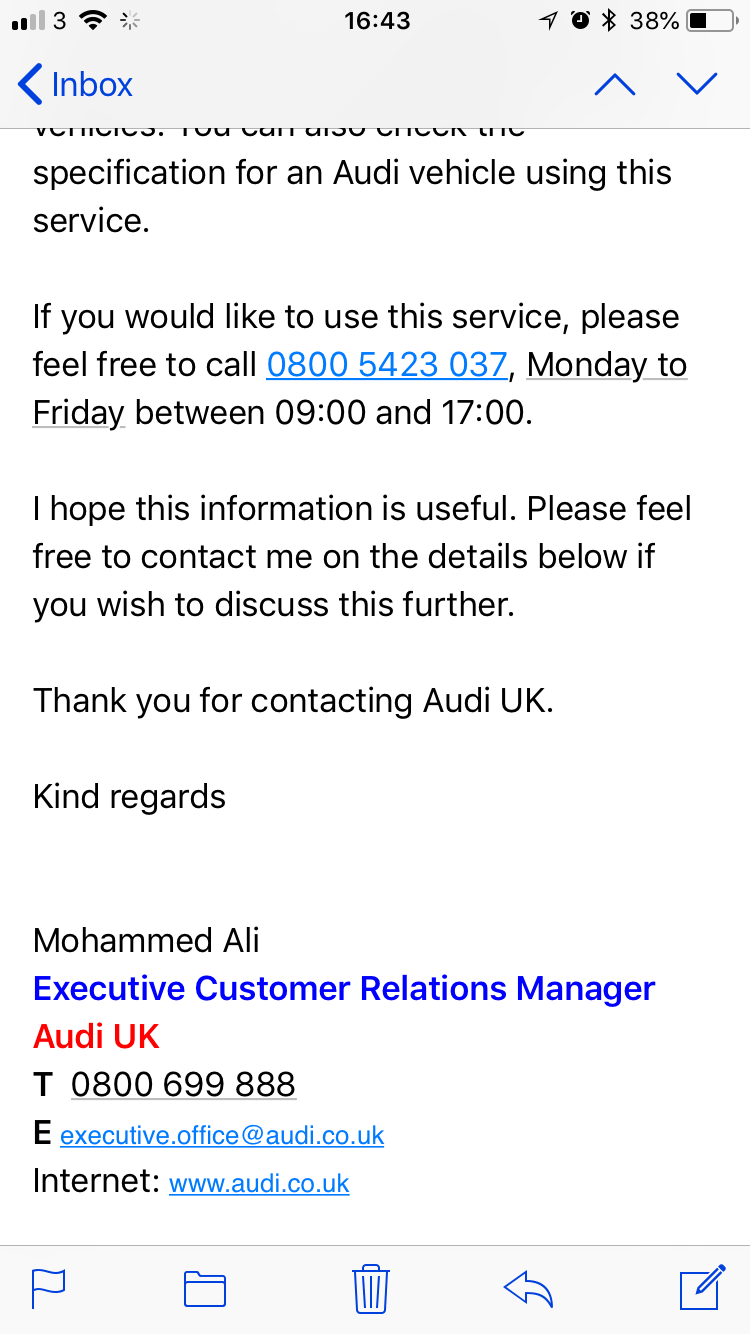
Task: Tap the reply arrow icon
Action: [x=529, y=1288]
